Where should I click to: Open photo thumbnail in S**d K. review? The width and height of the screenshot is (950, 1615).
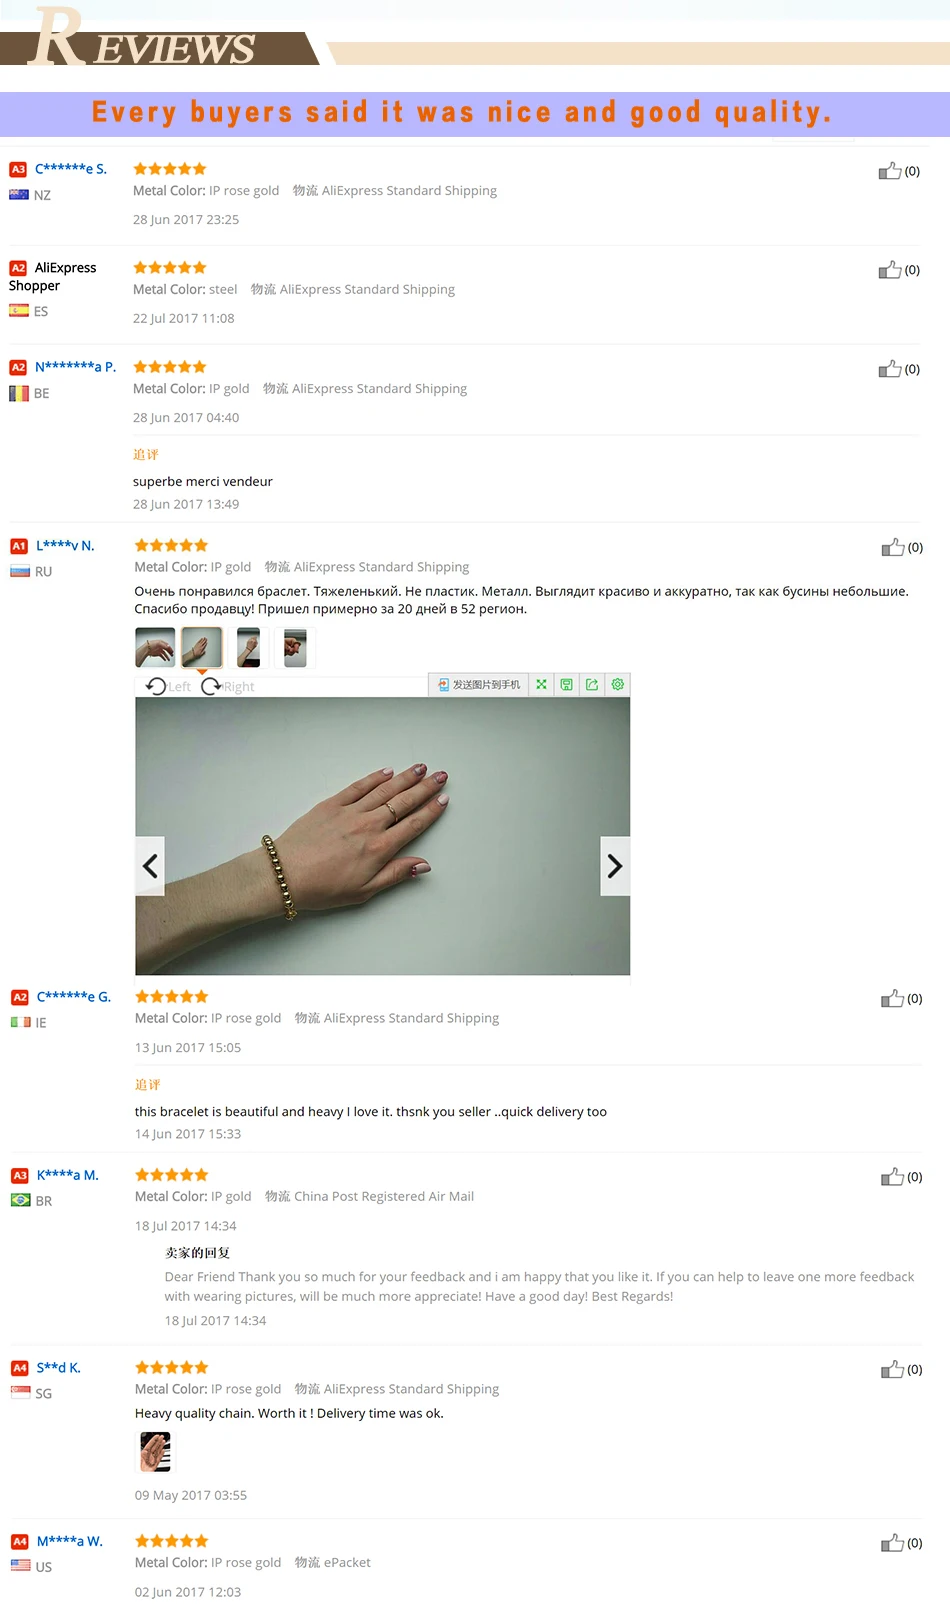point(155,1452)
